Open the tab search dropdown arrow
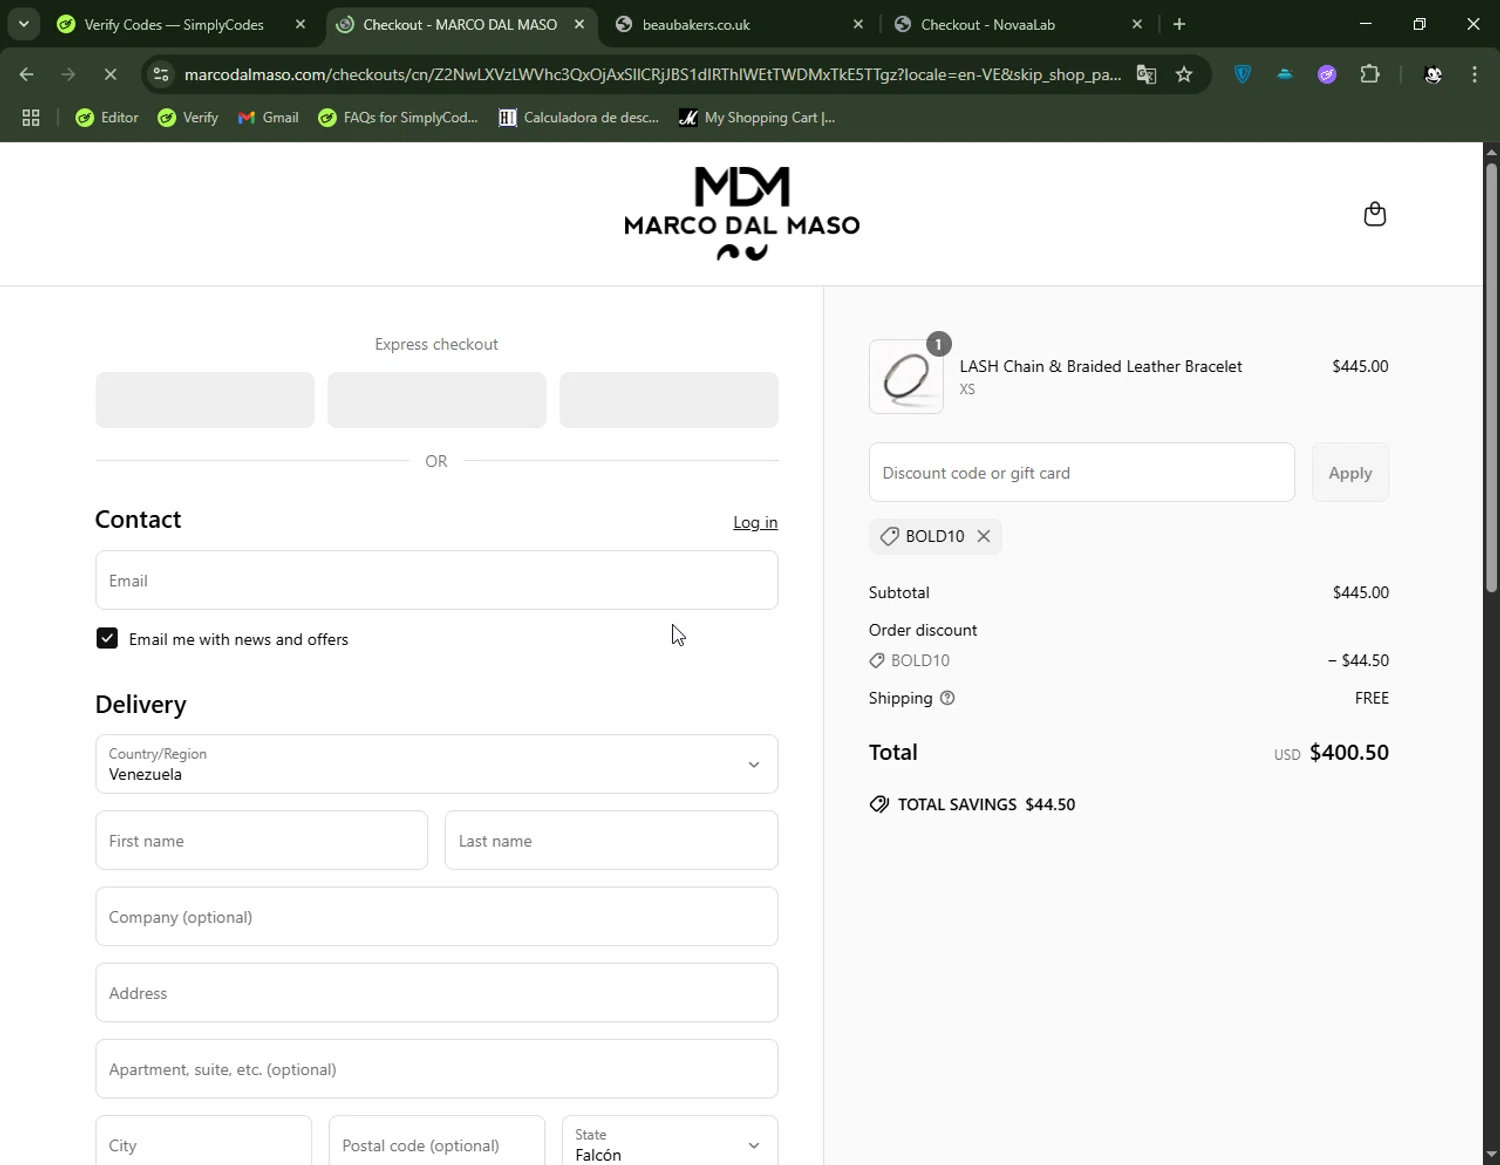 click(x=23, y=24)
